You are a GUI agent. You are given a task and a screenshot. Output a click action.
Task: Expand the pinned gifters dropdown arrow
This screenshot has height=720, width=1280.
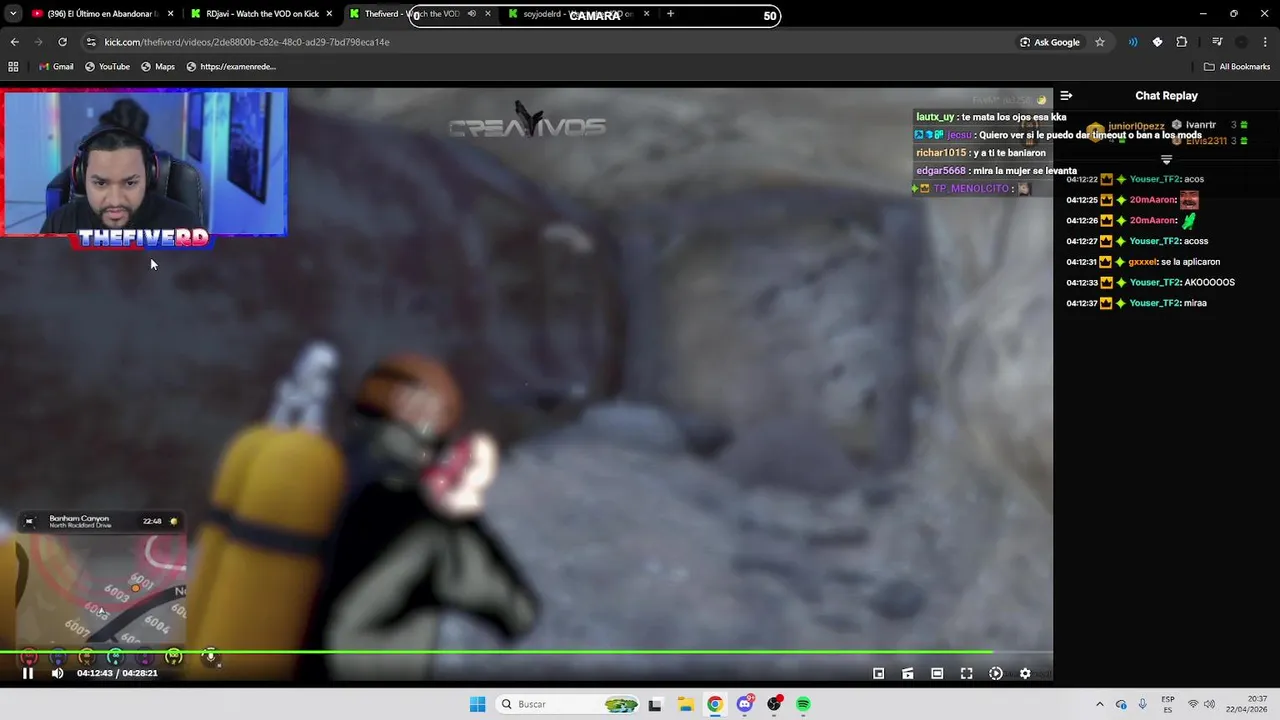pos(1166,160)
